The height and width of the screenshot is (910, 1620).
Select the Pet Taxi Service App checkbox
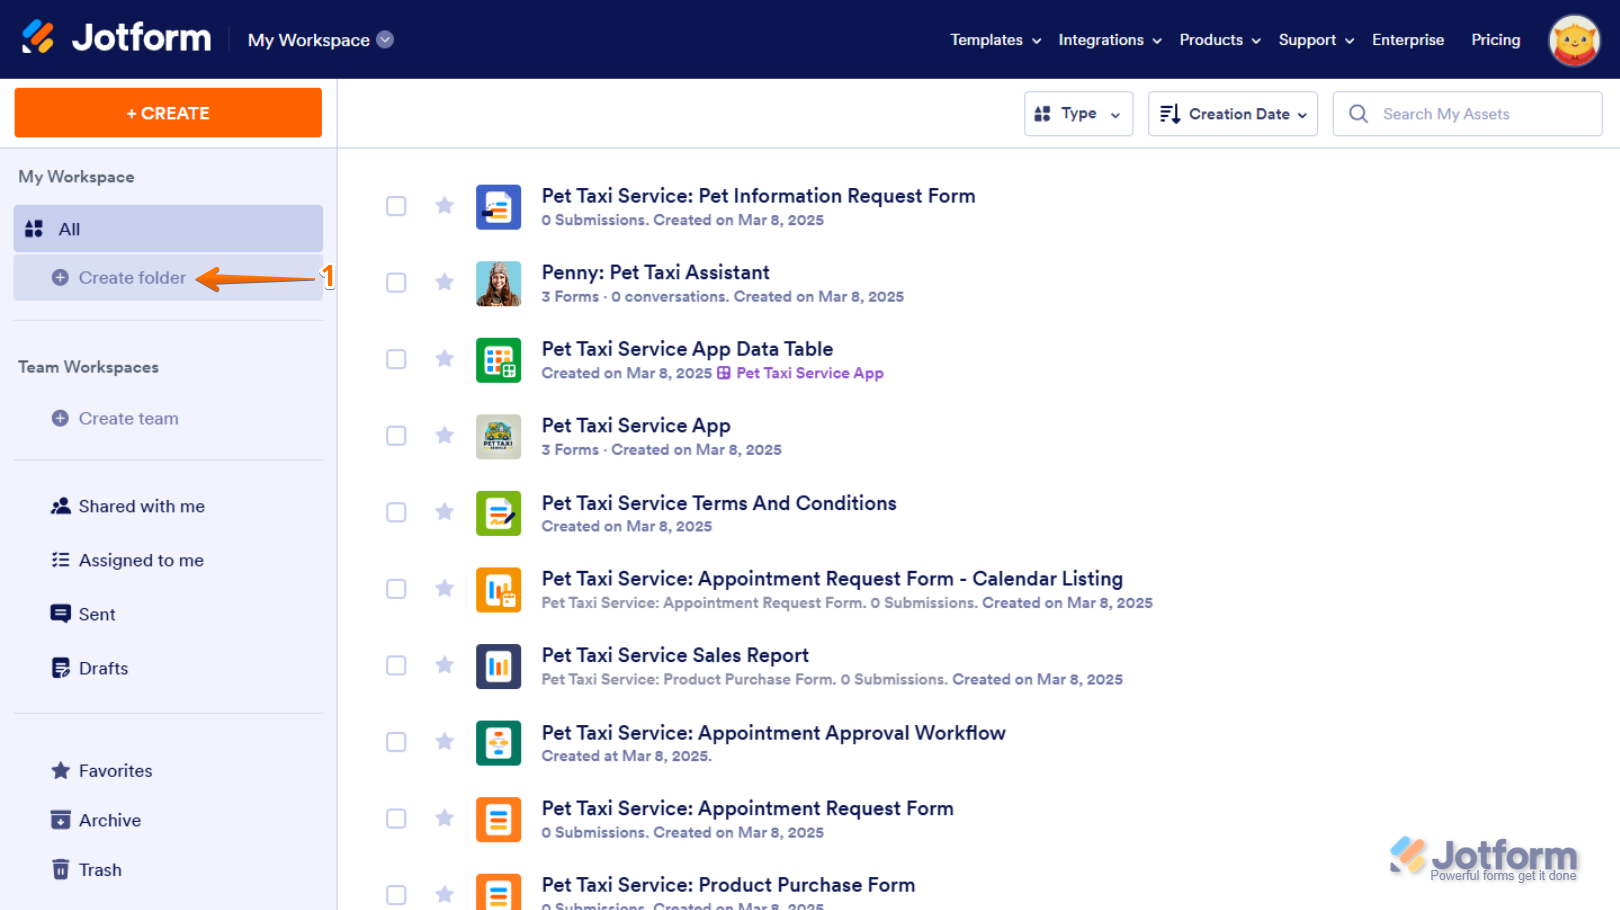396,436
